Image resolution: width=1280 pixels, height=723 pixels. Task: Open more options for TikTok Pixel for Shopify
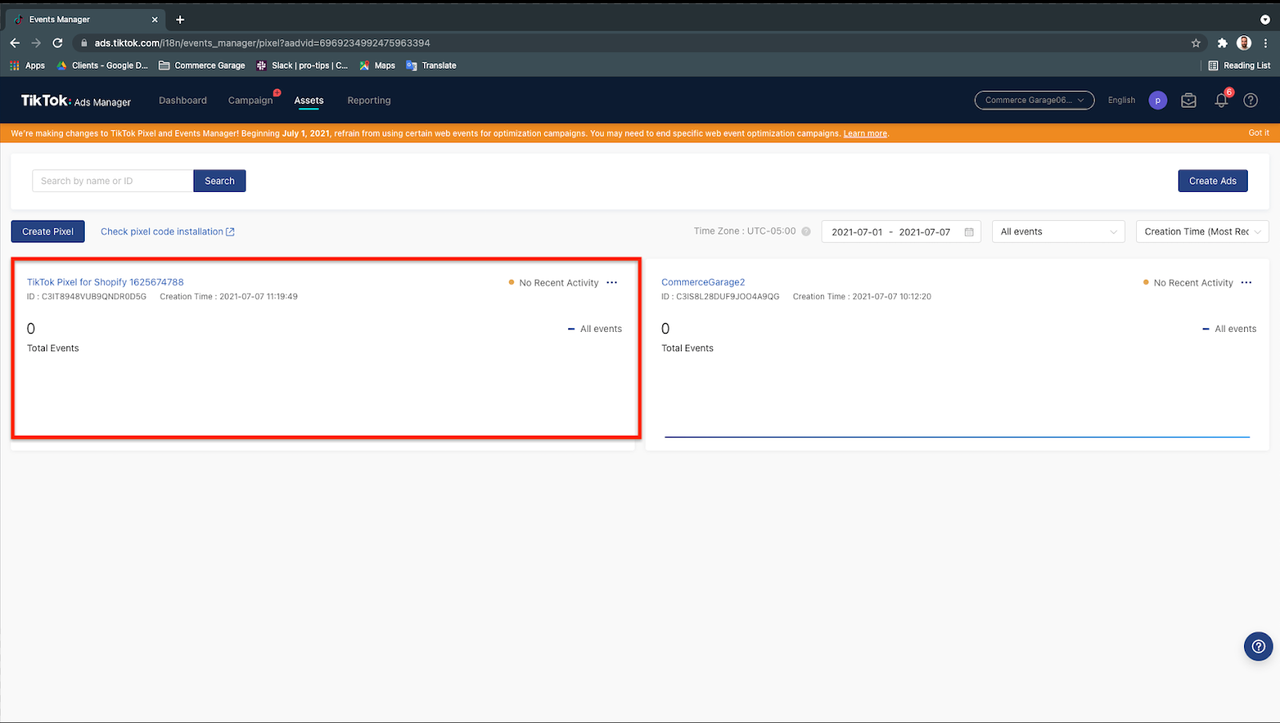click(x=612, y=283)
